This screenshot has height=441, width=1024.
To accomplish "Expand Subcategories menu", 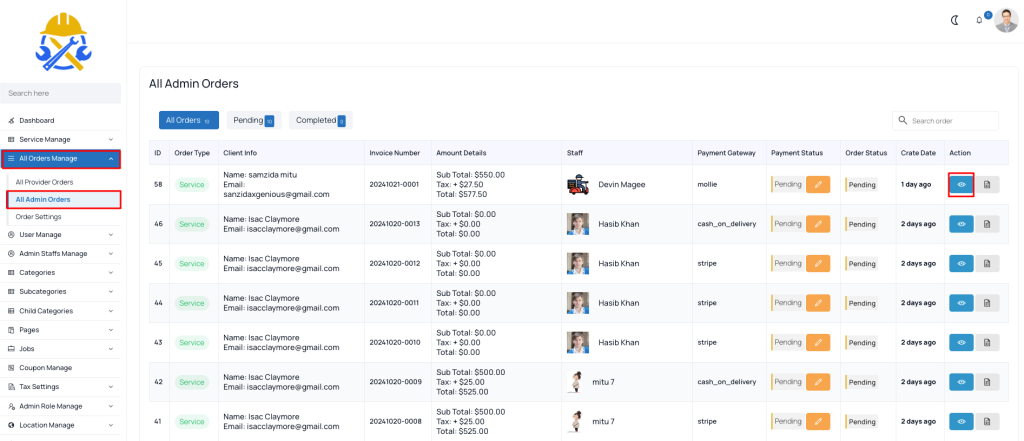I will click(60, 291).
